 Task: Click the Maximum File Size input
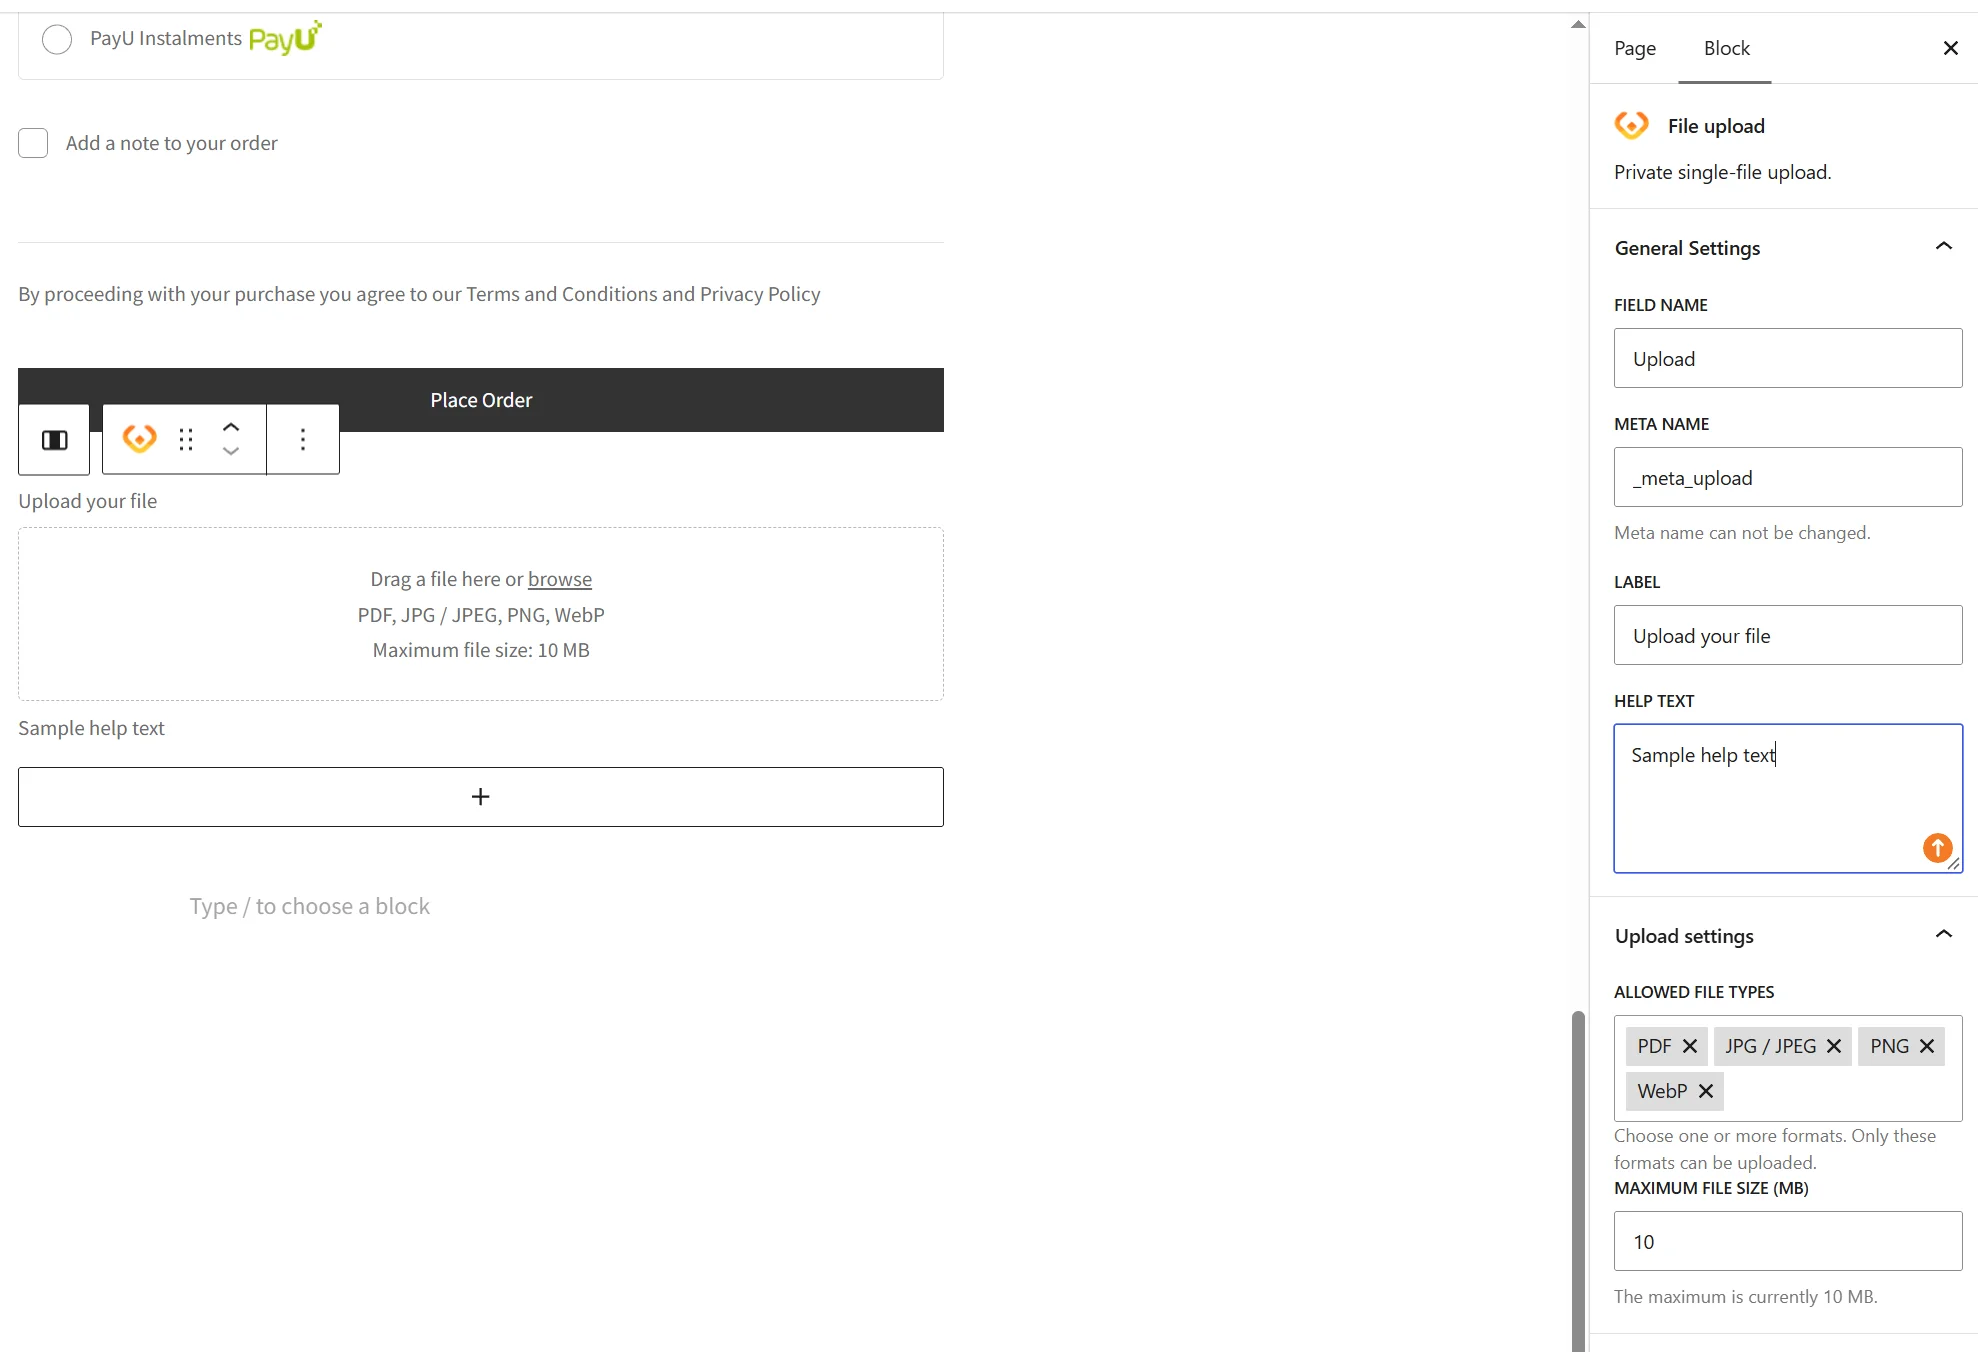(1788, 1241)
